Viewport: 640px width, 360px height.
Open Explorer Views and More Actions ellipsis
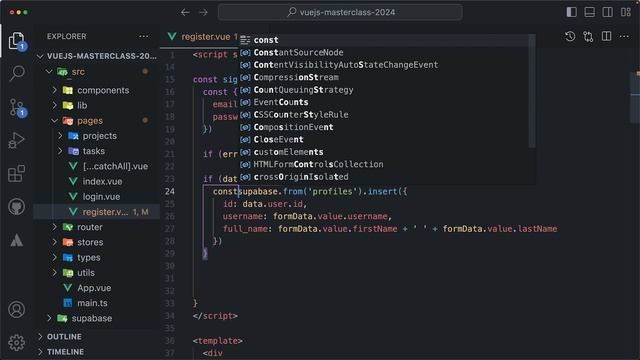click(x=144, y=36)
